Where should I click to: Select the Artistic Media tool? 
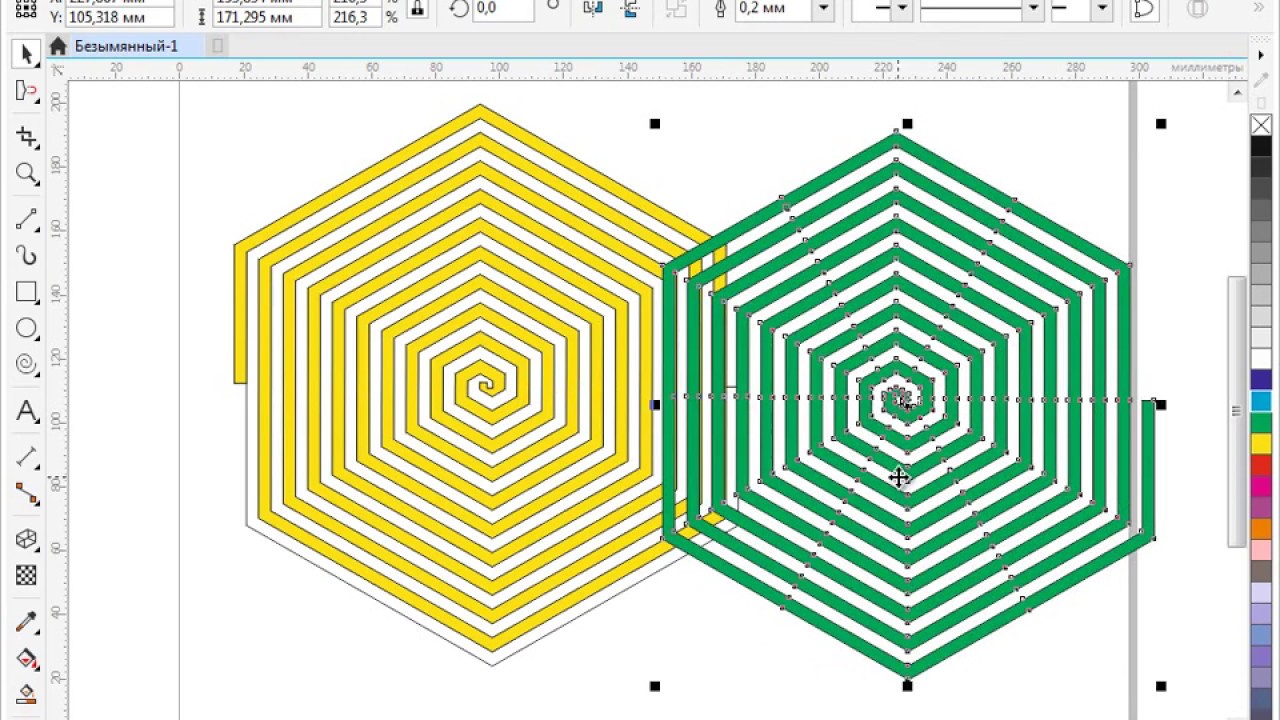27,255
